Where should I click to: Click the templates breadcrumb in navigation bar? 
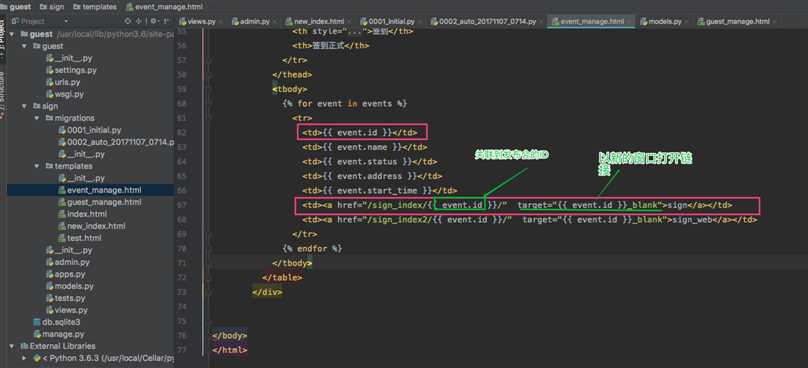[x=95, y=7]
